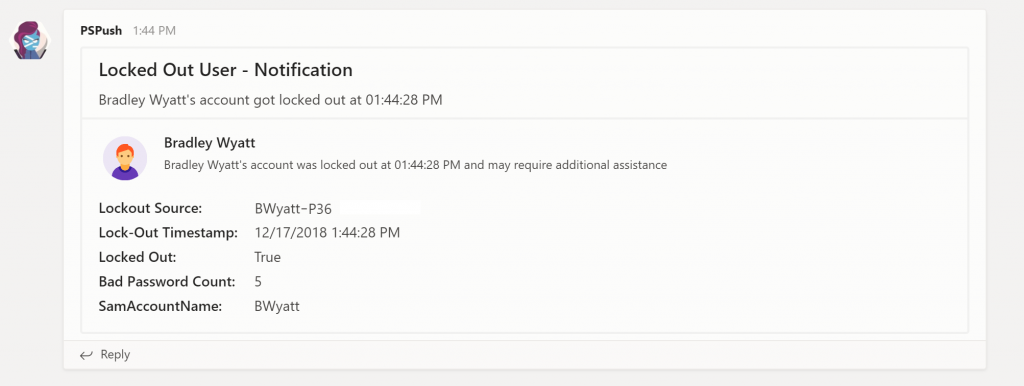The height and width of the screenshot is (386, 1024).
Task: Click the Bad Password Count label
Action: pos(167,281)
